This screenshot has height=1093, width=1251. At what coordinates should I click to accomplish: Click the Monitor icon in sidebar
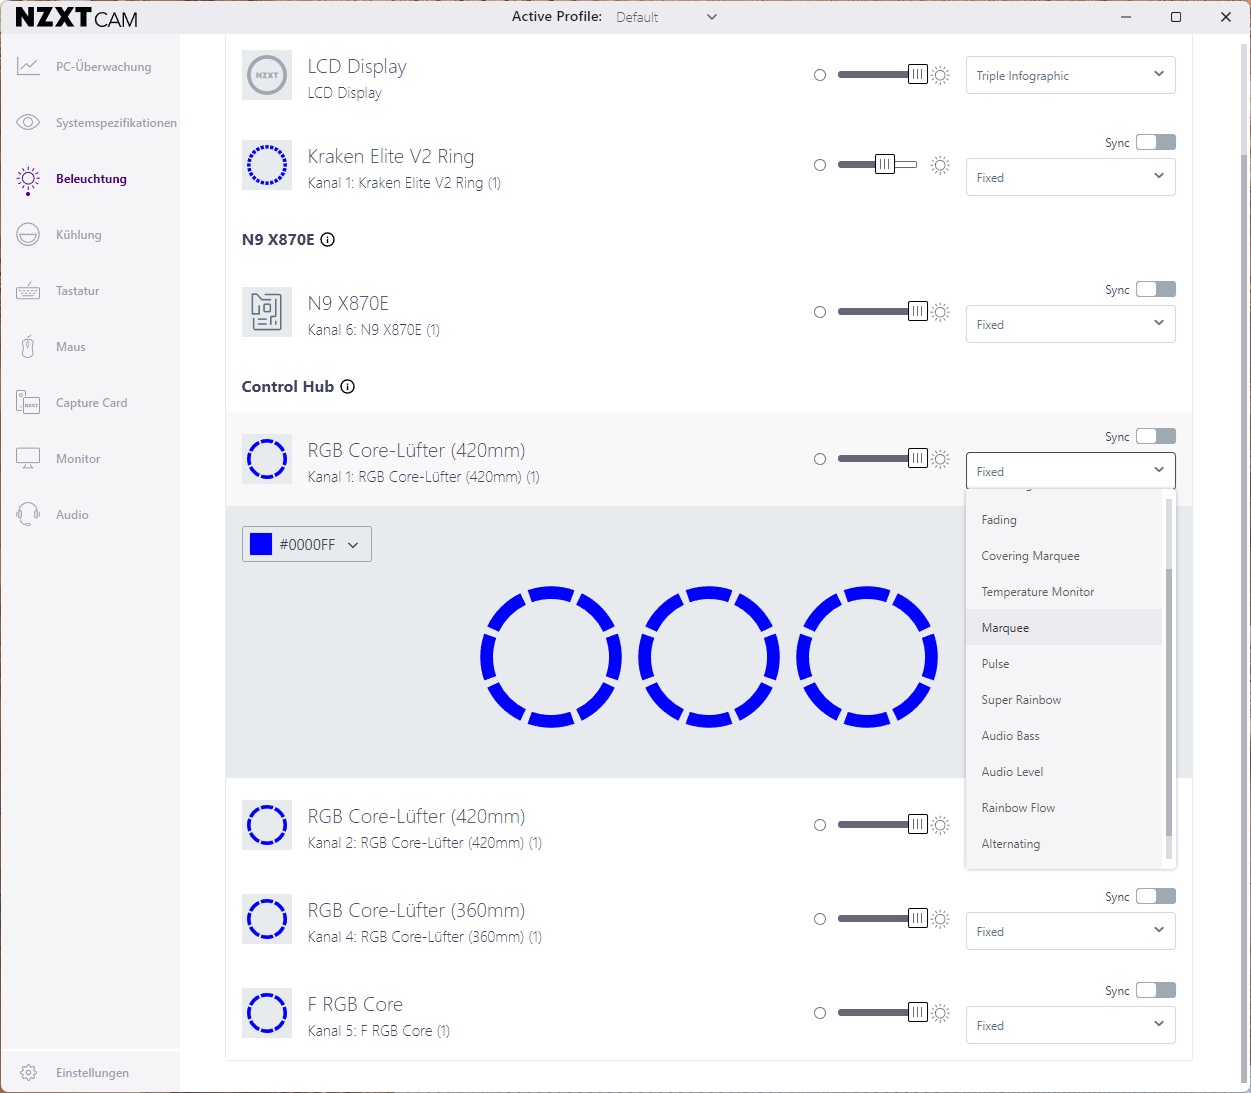[x=28, y=459]
